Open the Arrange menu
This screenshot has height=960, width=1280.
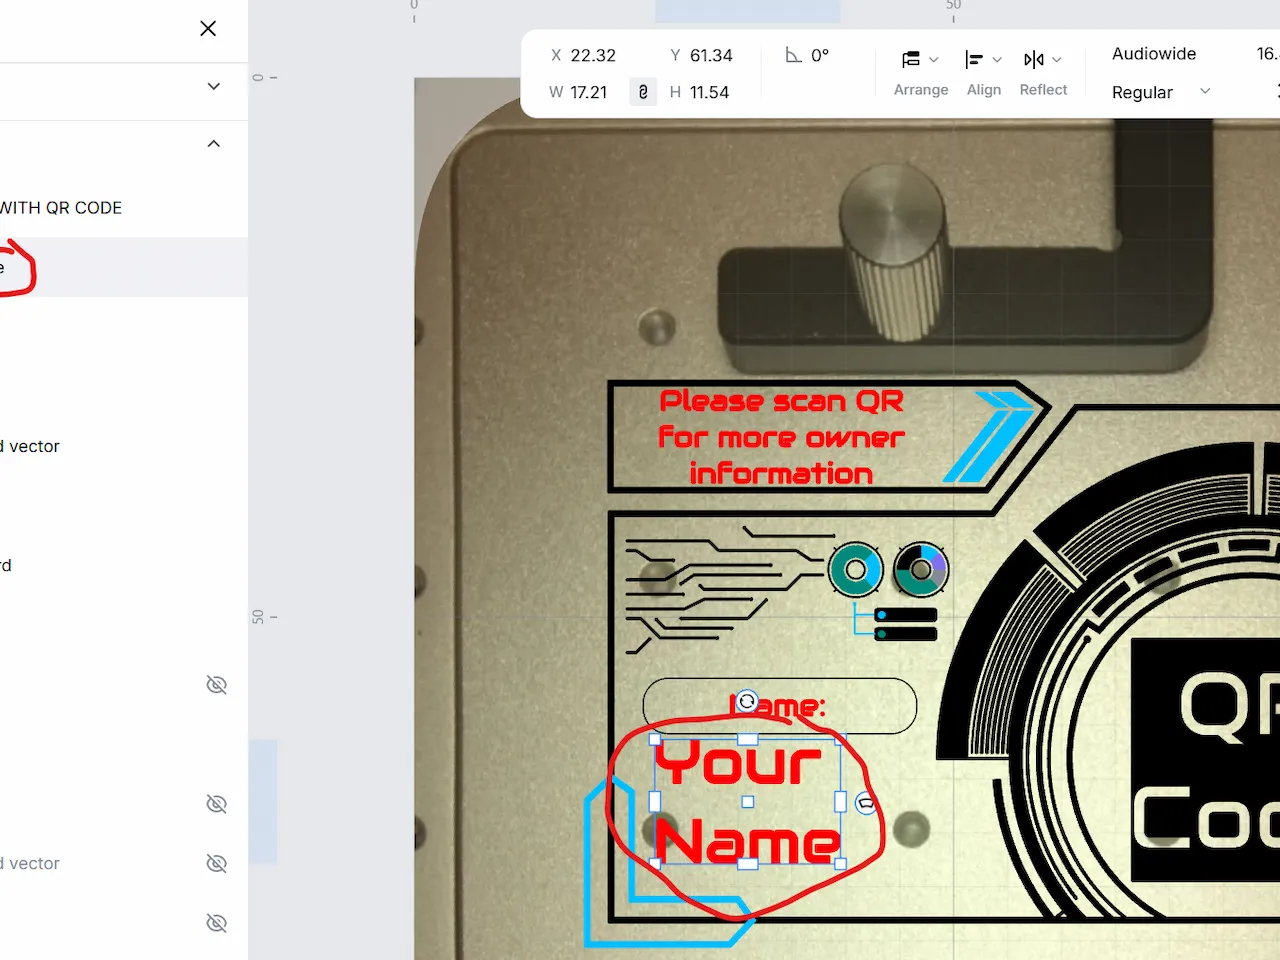coord(920,73)
